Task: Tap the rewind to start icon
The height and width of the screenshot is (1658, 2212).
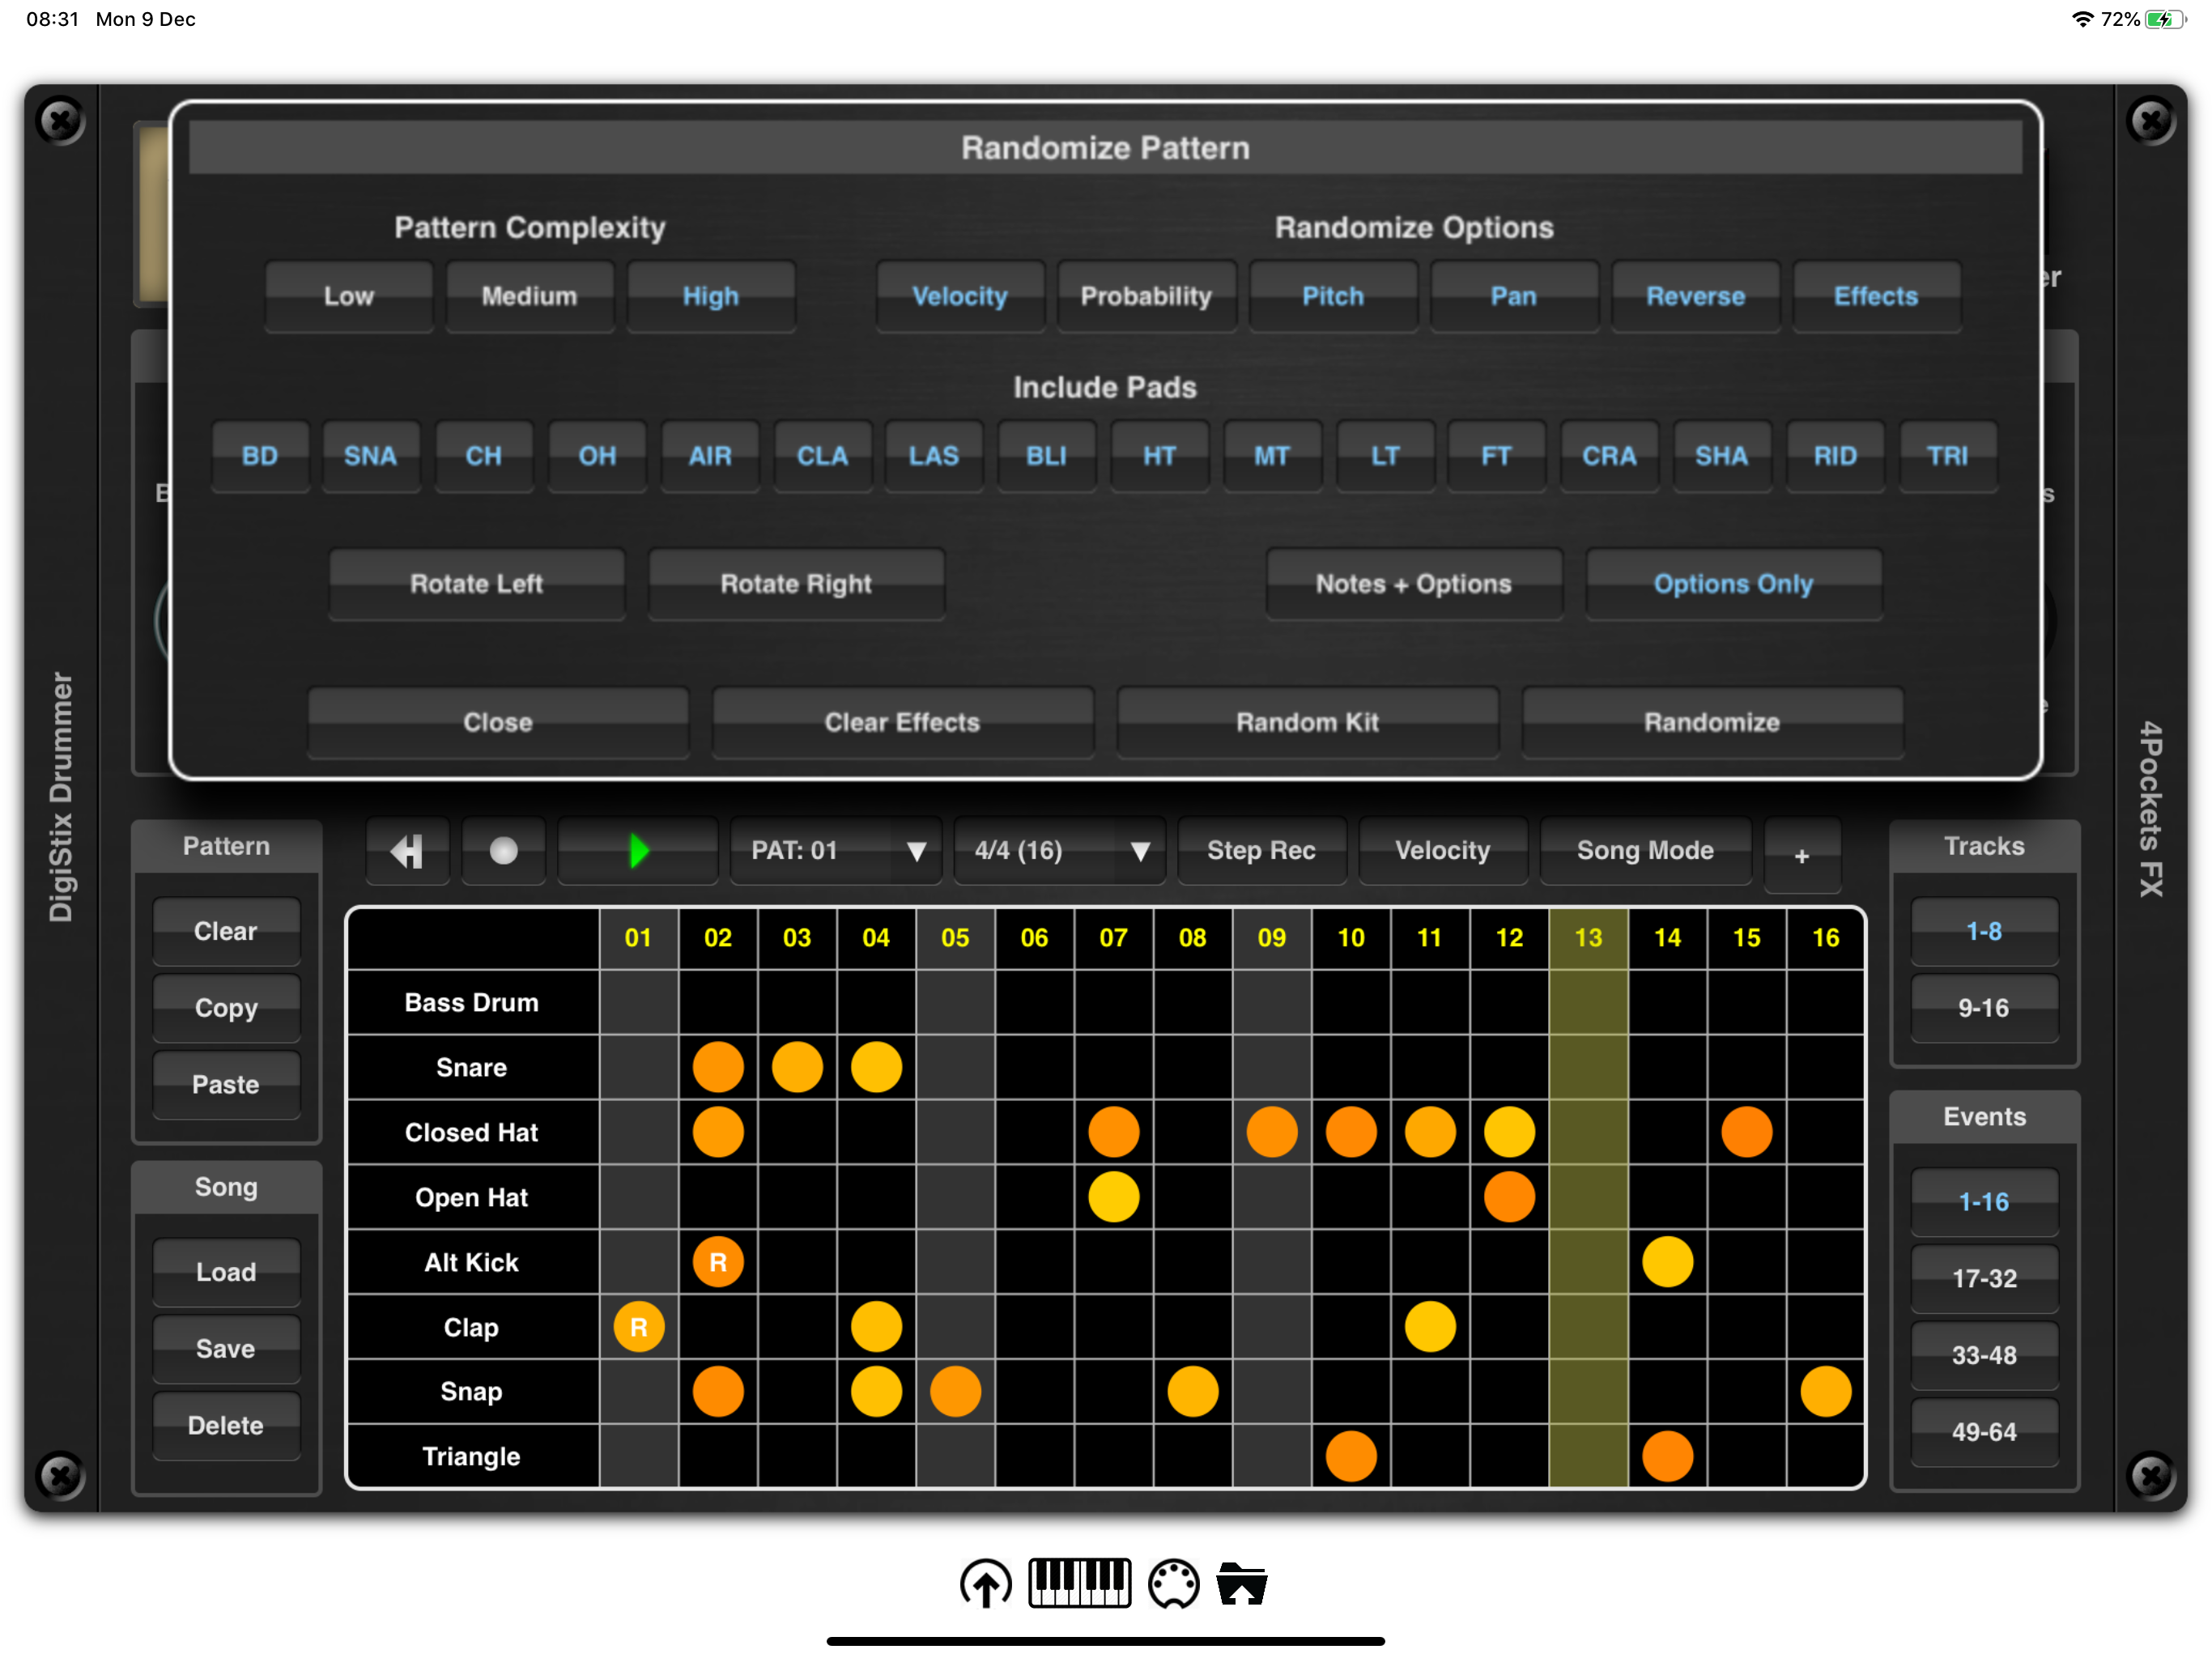Action: [407, 850]
